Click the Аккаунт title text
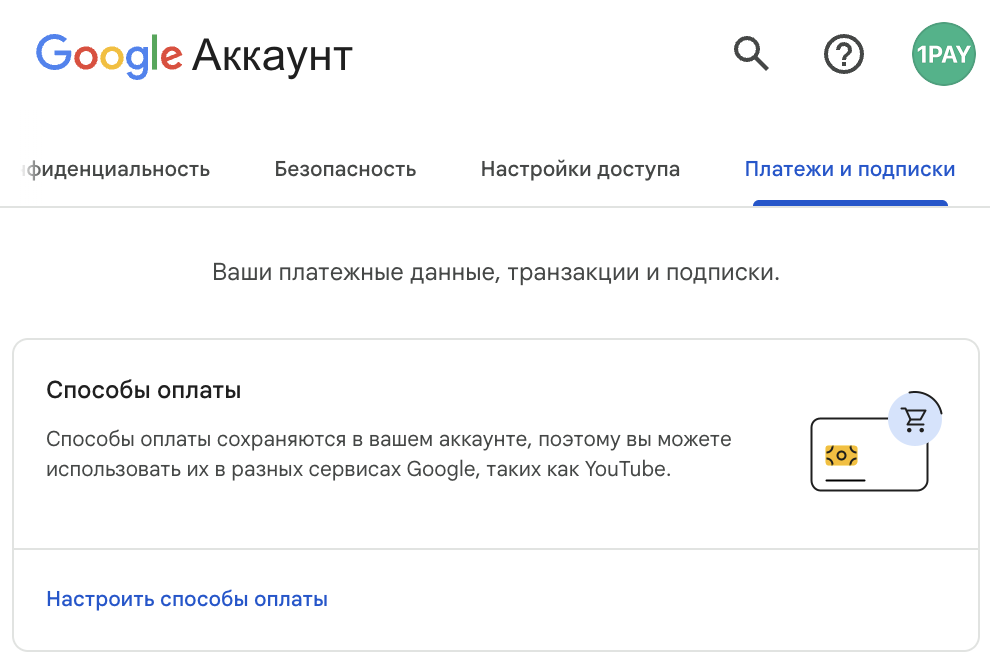The width and height of the screenshot is (990, 662). click(x=272, y=55)
